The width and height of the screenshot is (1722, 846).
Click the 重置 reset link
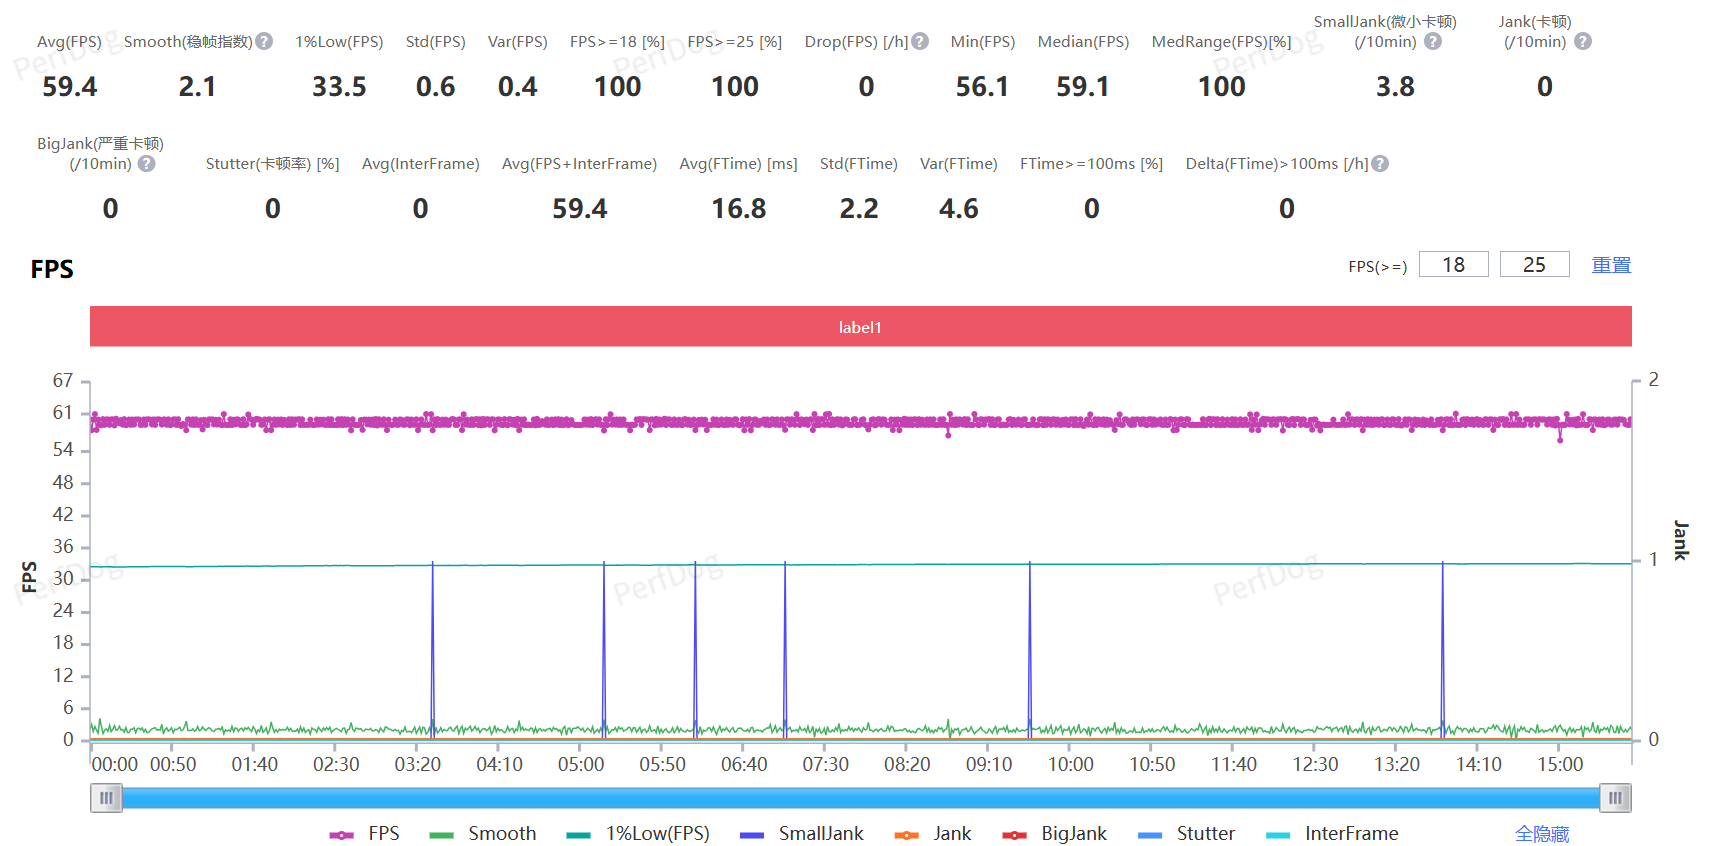click(x=1611, y=265)
